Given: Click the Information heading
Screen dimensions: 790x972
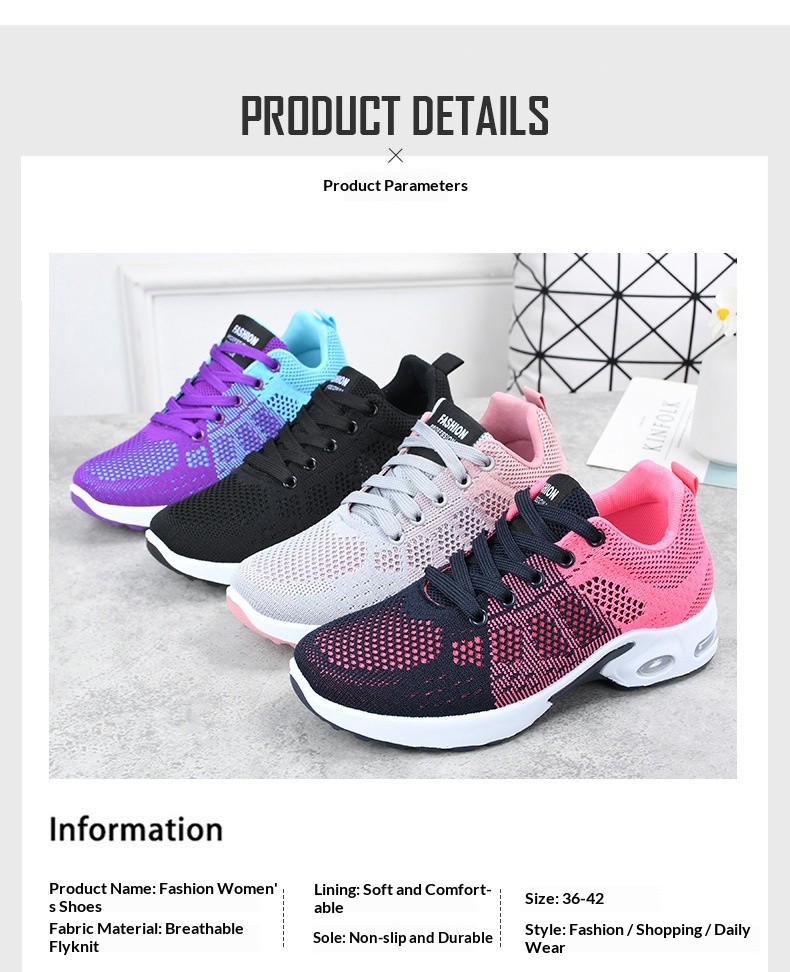Looking at the screenshot, I should coord(136,829).
